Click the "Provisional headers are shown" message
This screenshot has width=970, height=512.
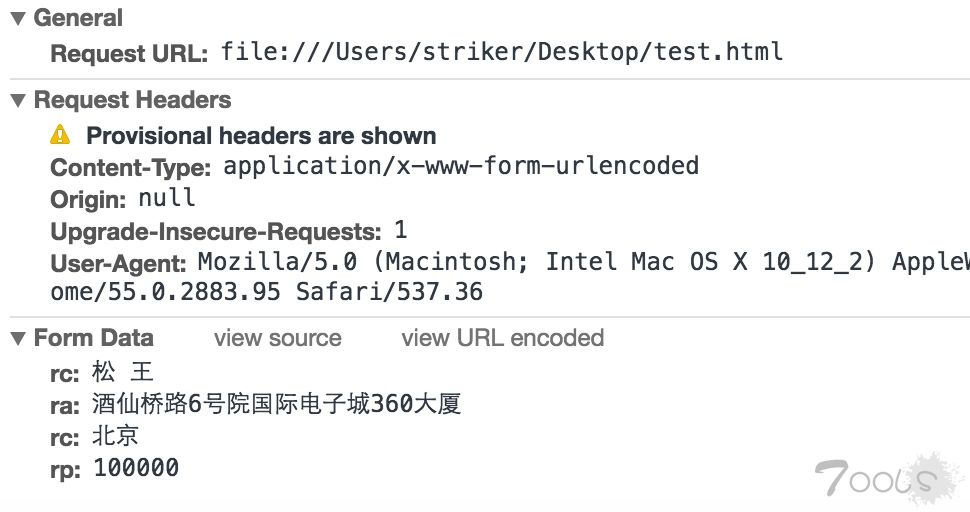coord(261,135)
